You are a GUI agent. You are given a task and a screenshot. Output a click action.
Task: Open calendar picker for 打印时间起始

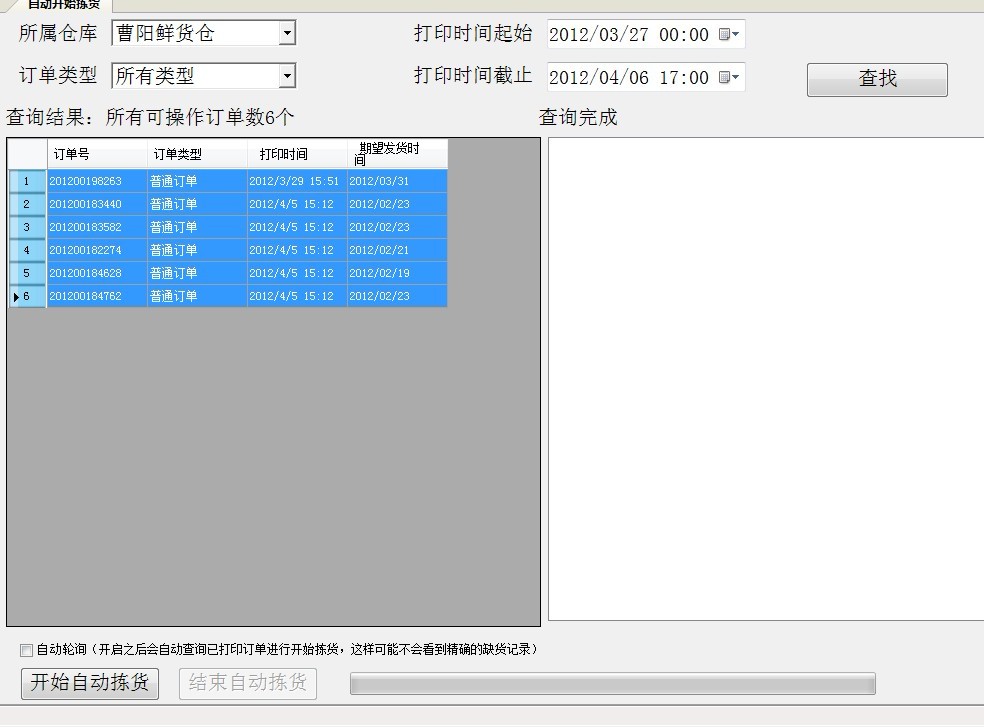[x=729, y=34]
